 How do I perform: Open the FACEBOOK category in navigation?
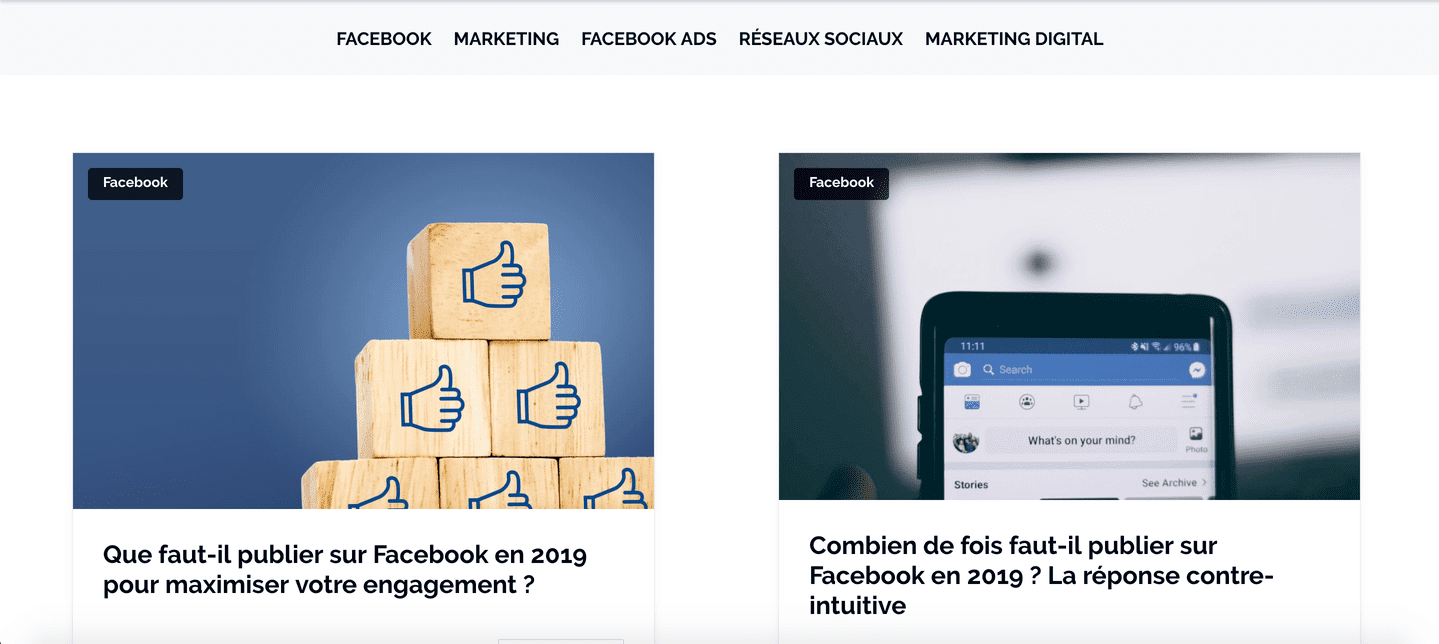click(384, 39)
